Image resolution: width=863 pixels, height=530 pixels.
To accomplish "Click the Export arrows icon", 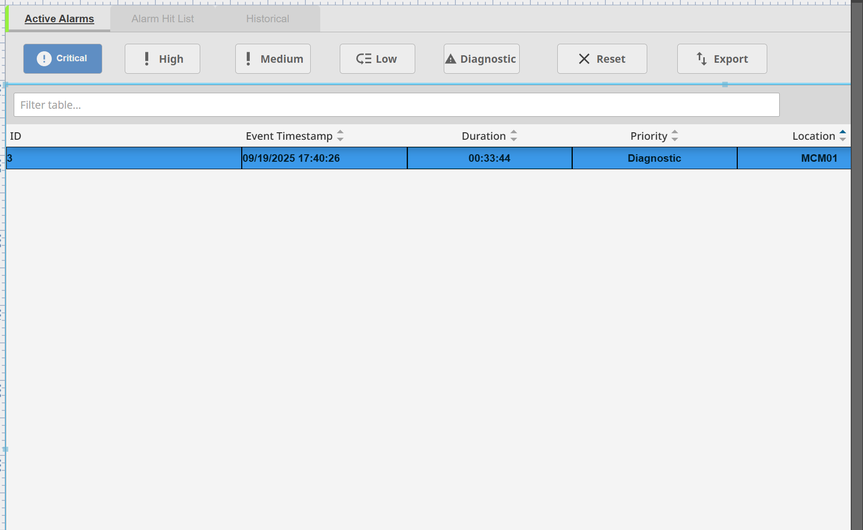I will [702, 59].
